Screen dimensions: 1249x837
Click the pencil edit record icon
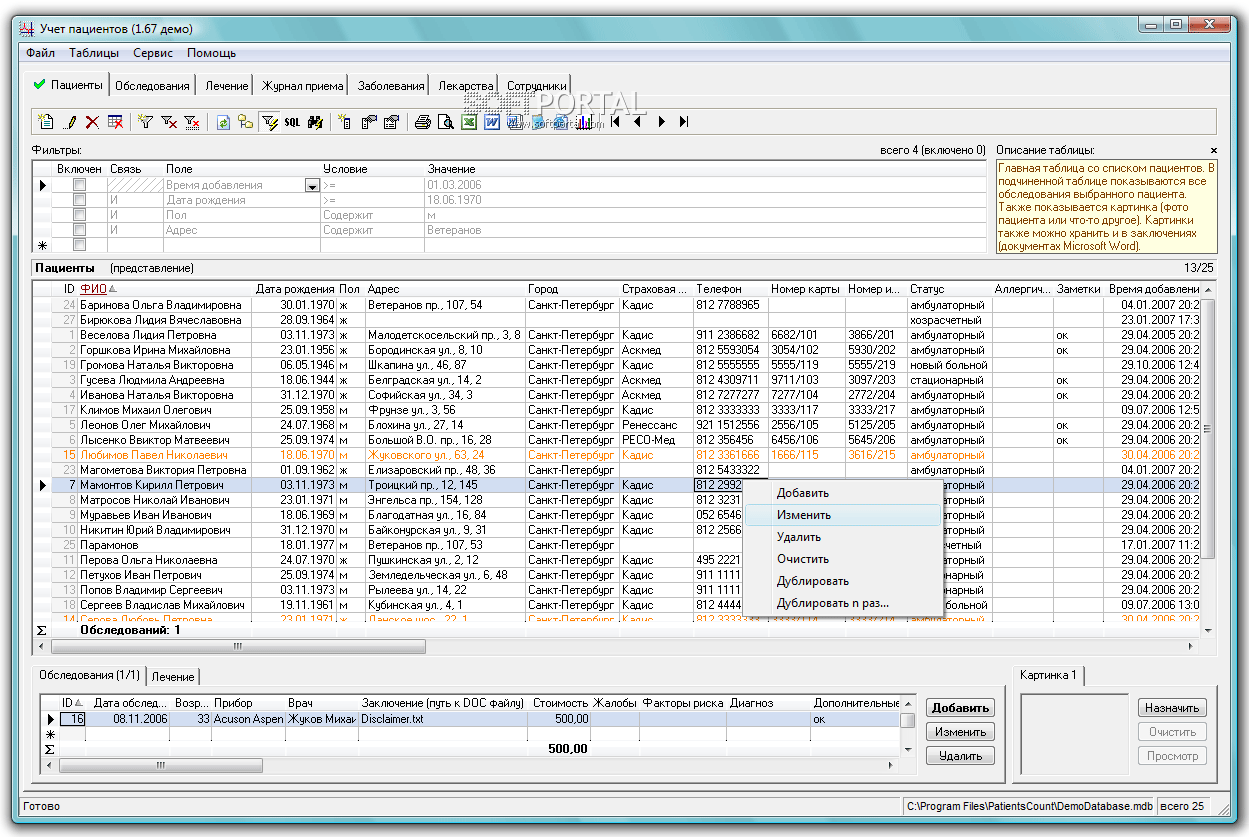pos(69,122)
